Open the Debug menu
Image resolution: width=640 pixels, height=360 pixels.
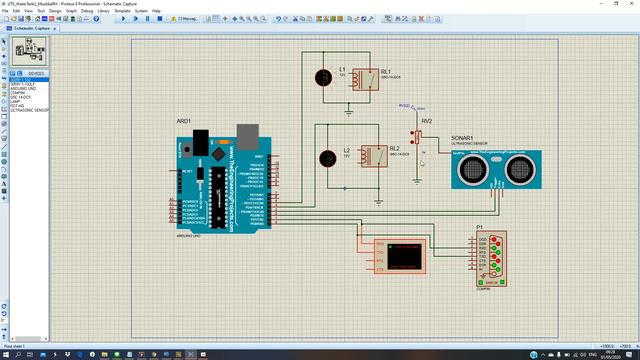87,11
